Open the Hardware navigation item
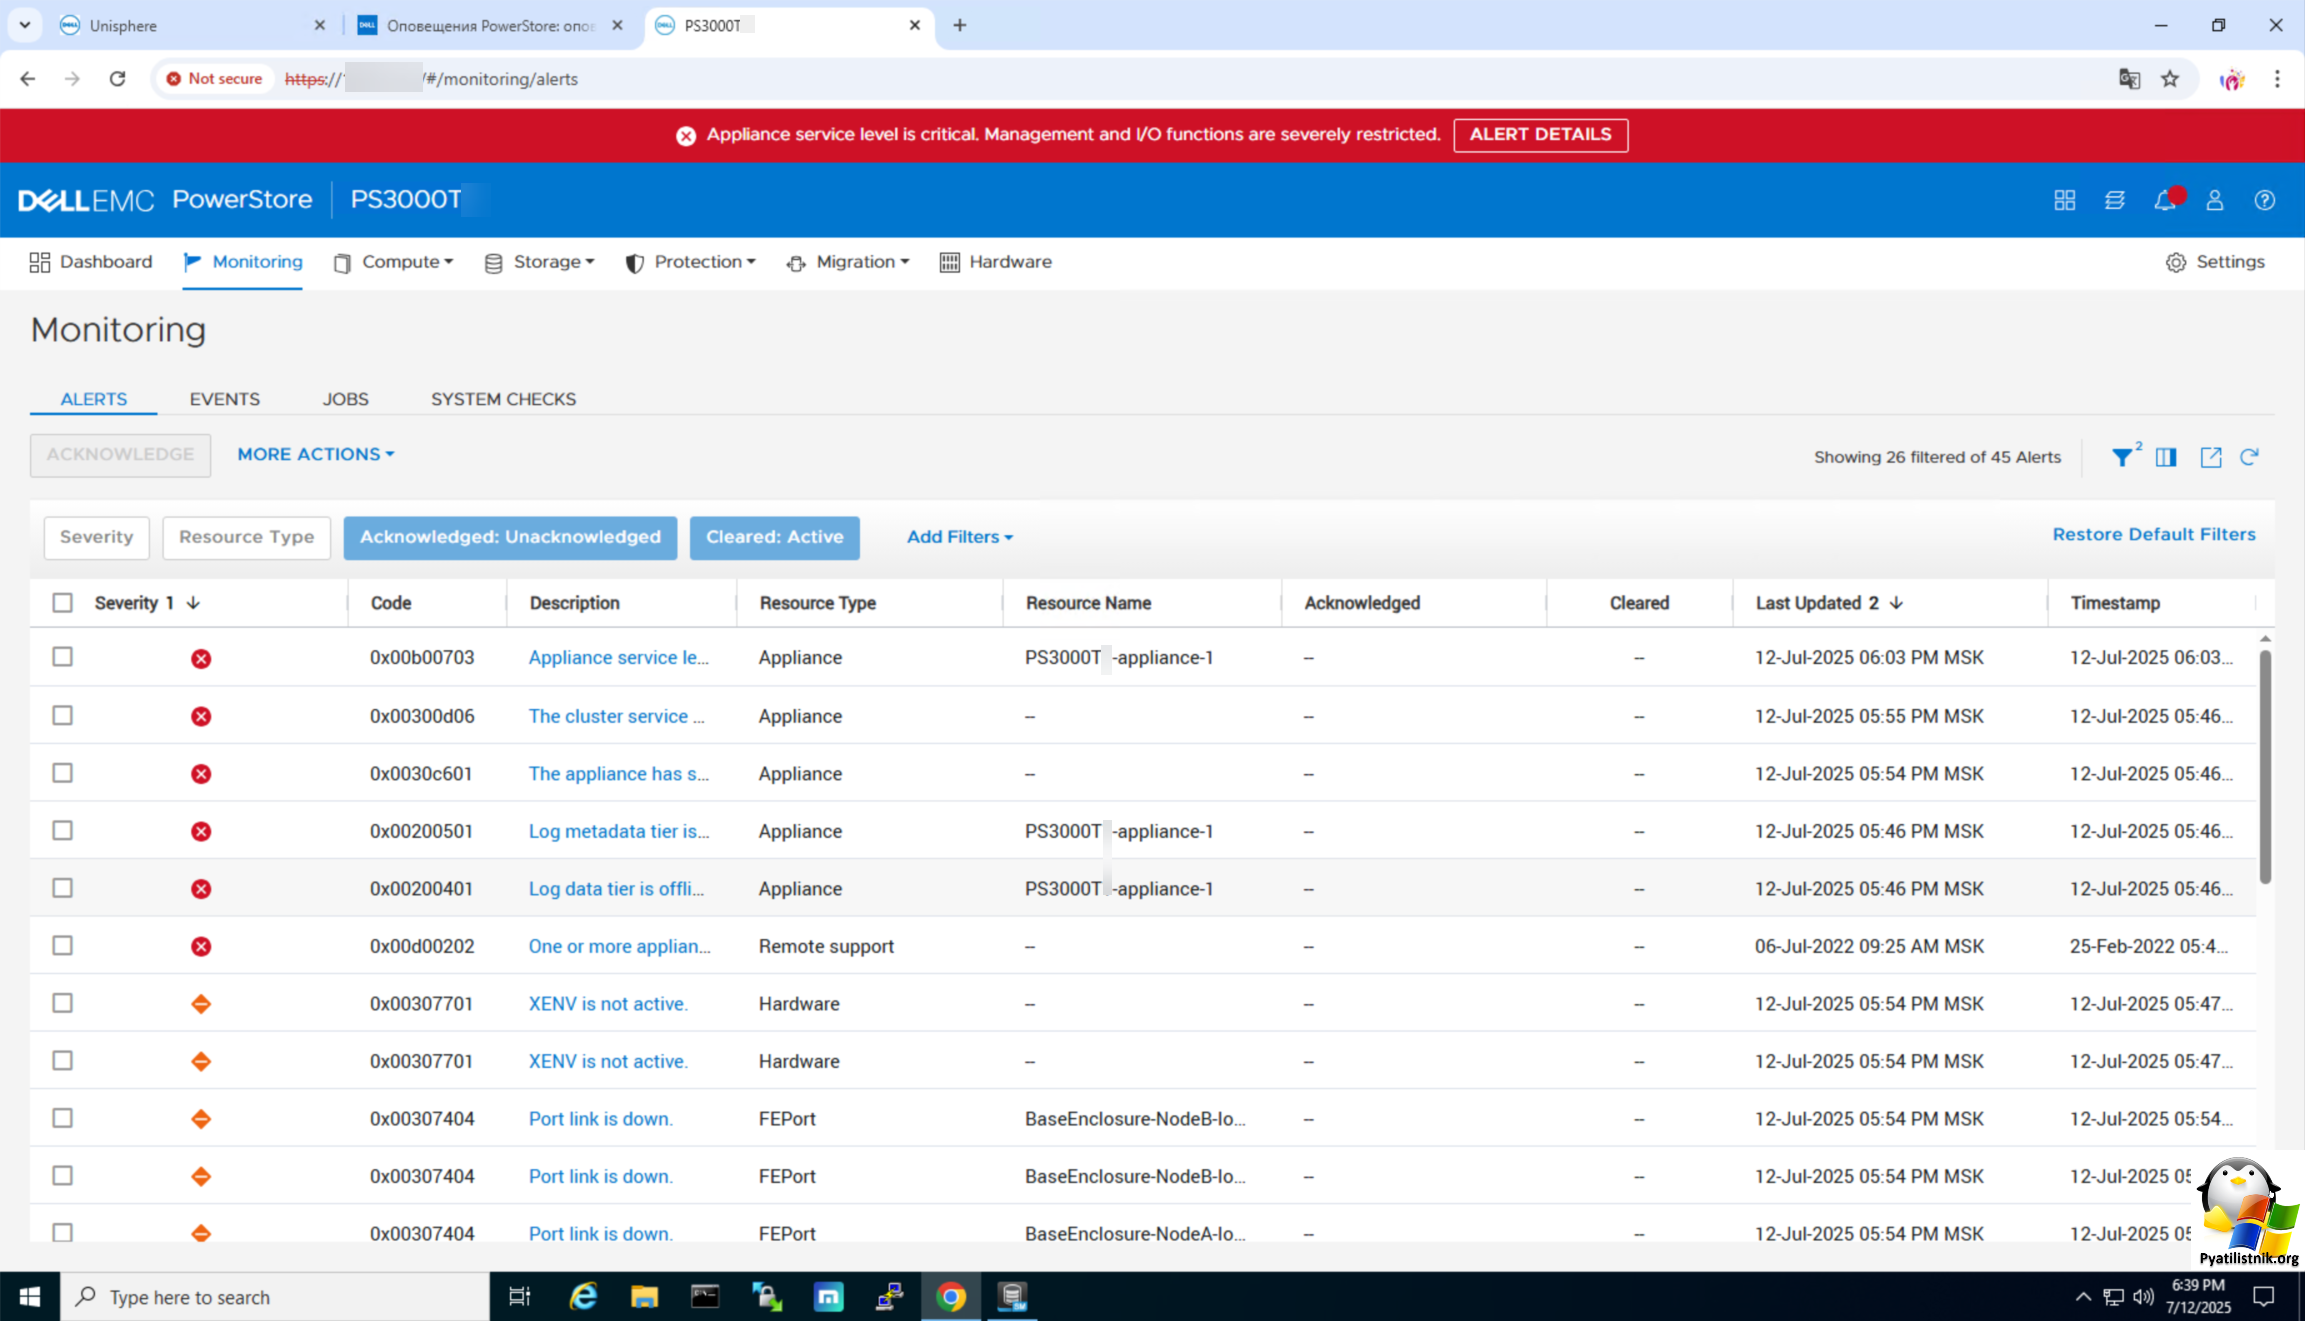 (996, 262)
